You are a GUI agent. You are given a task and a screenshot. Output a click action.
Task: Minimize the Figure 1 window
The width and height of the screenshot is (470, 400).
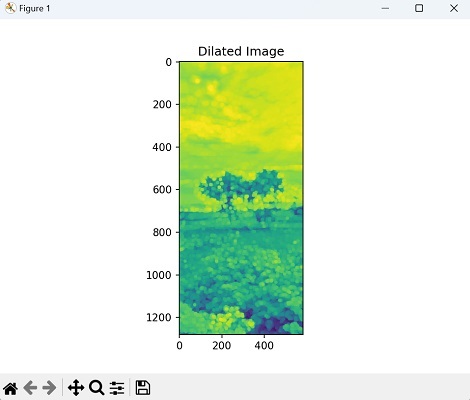pyautogui.click(x=385, y=8)
